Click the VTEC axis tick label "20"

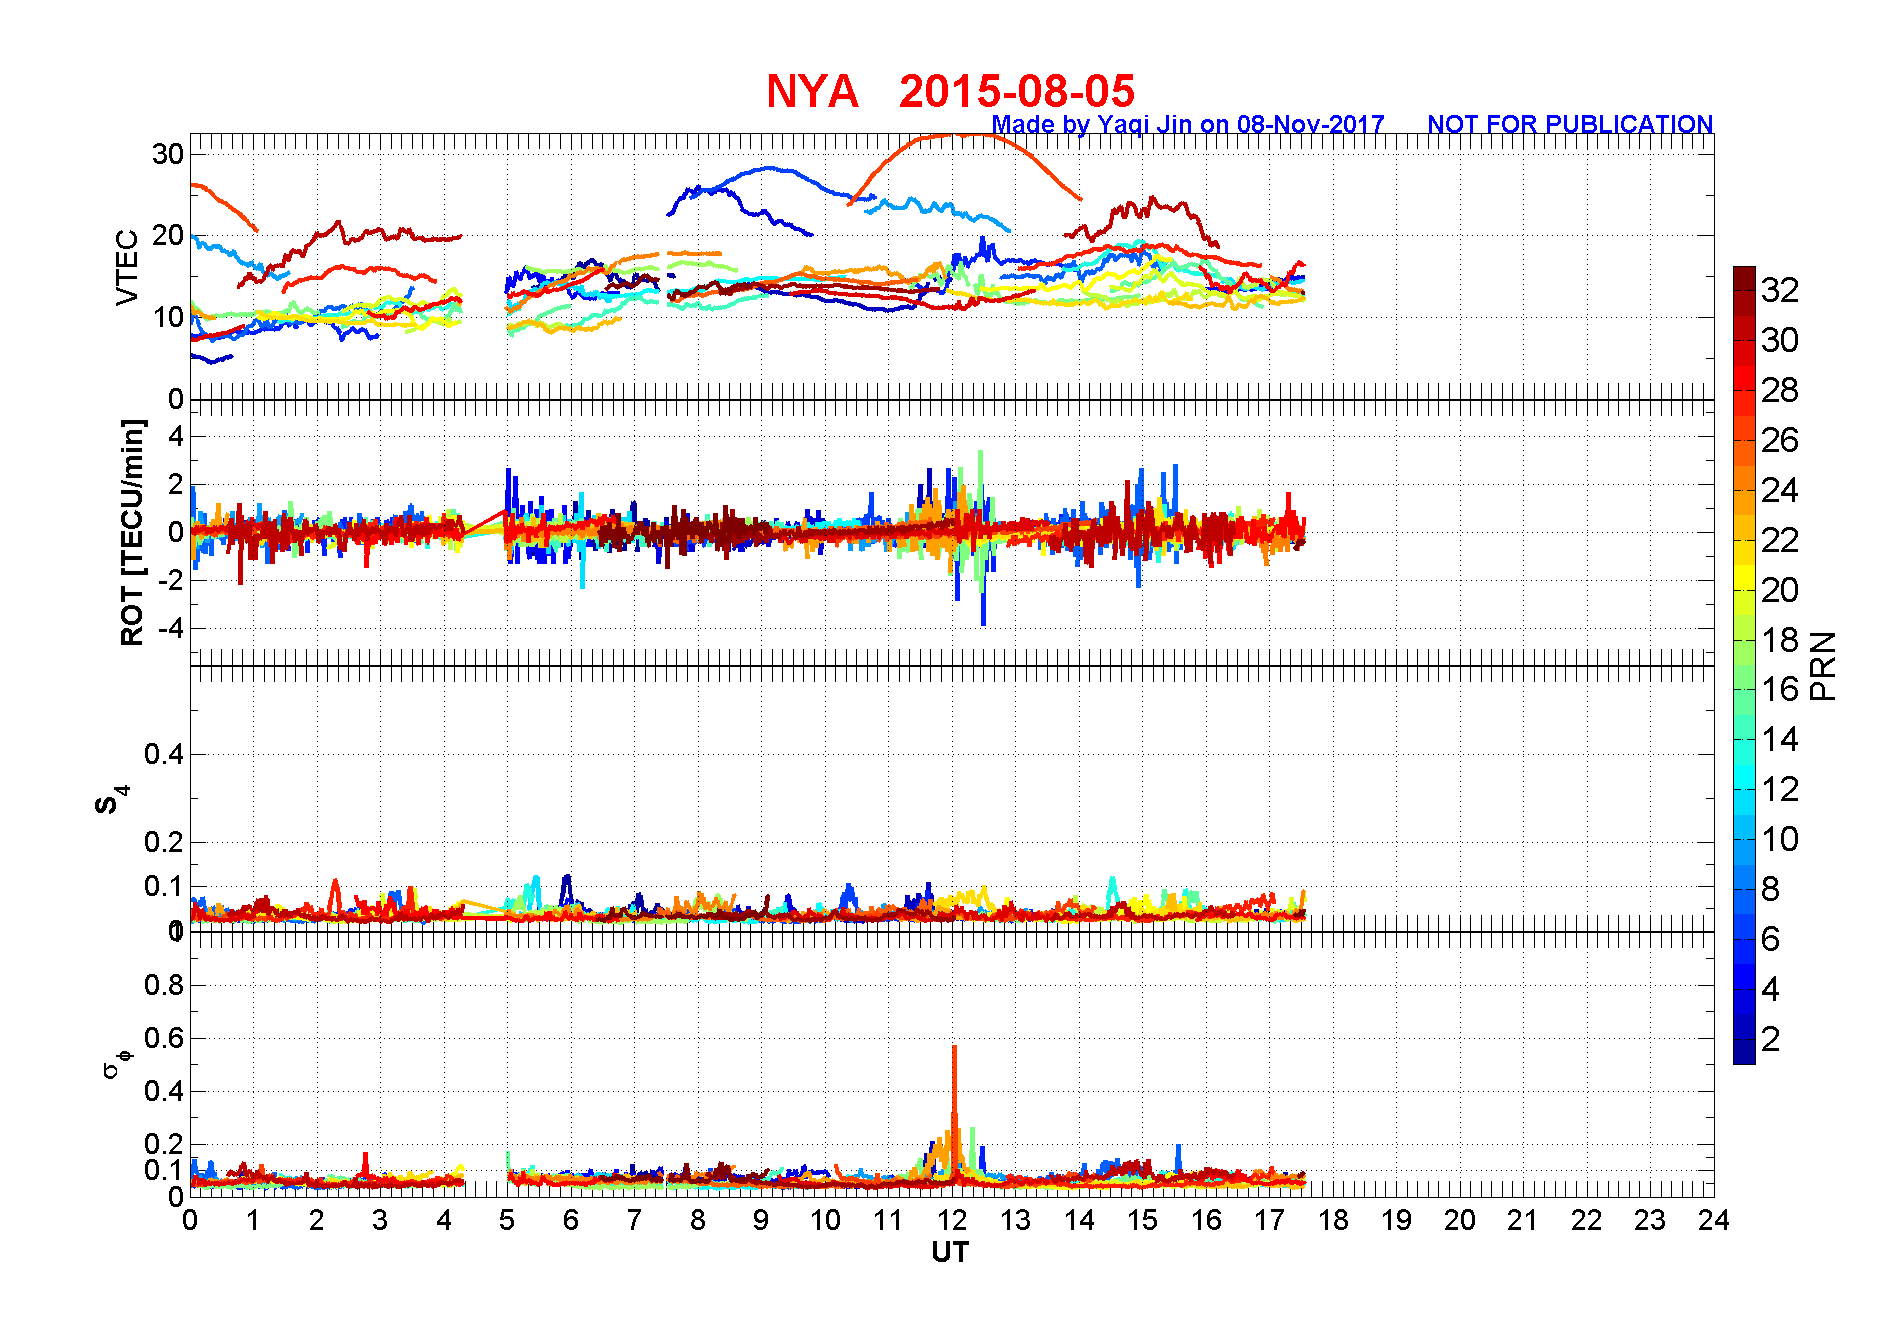(x=168, y=236)
